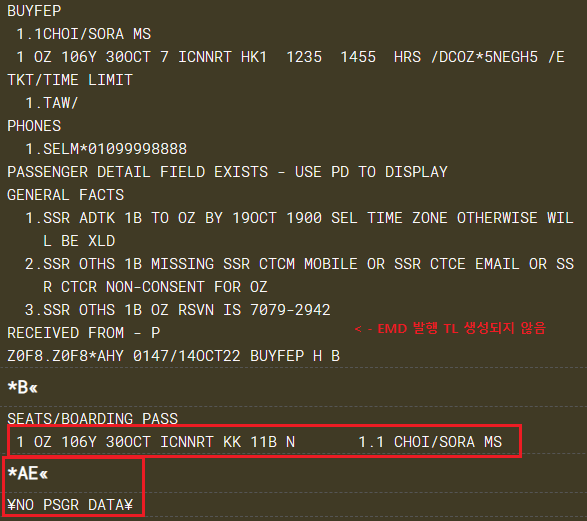Select passenger name 1.1CHOI/SORA MS
Screen dimensions: 587x521
83,34
